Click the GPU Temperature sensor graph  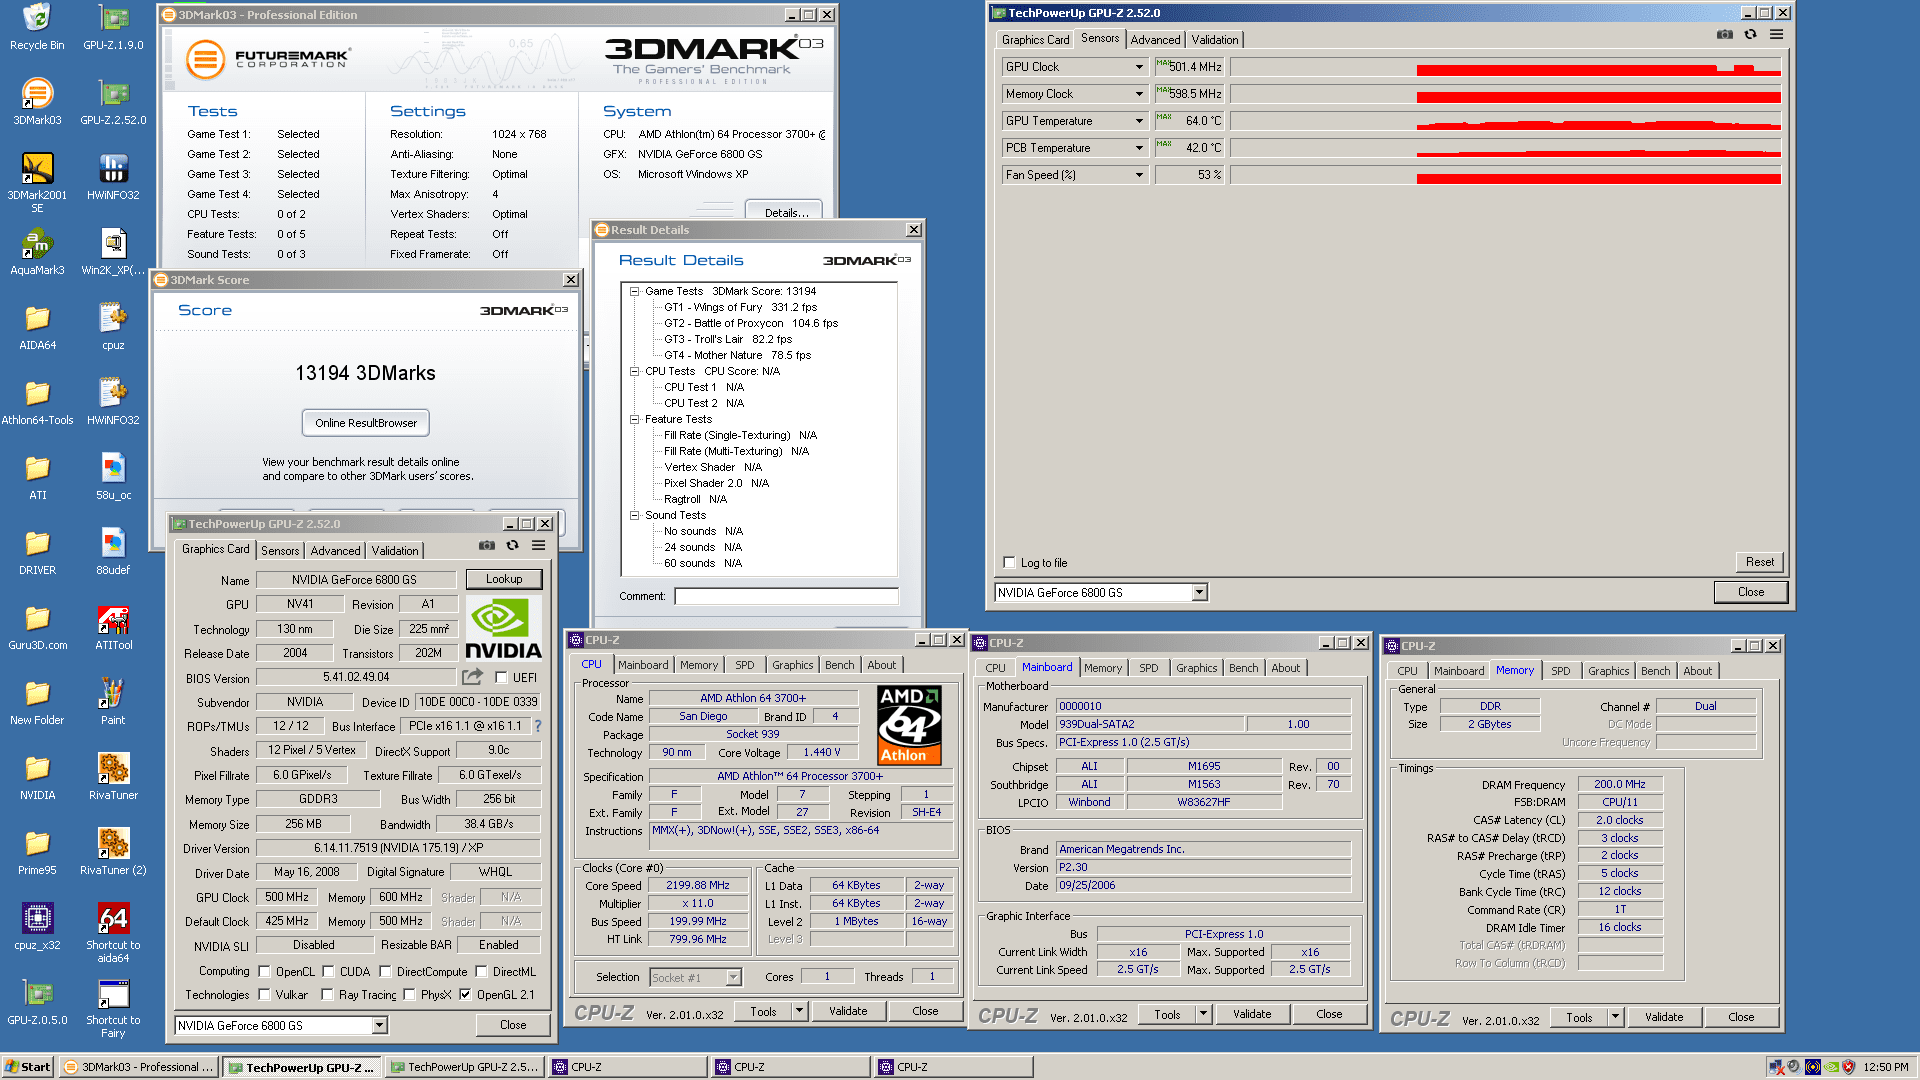click(1506, 121)
